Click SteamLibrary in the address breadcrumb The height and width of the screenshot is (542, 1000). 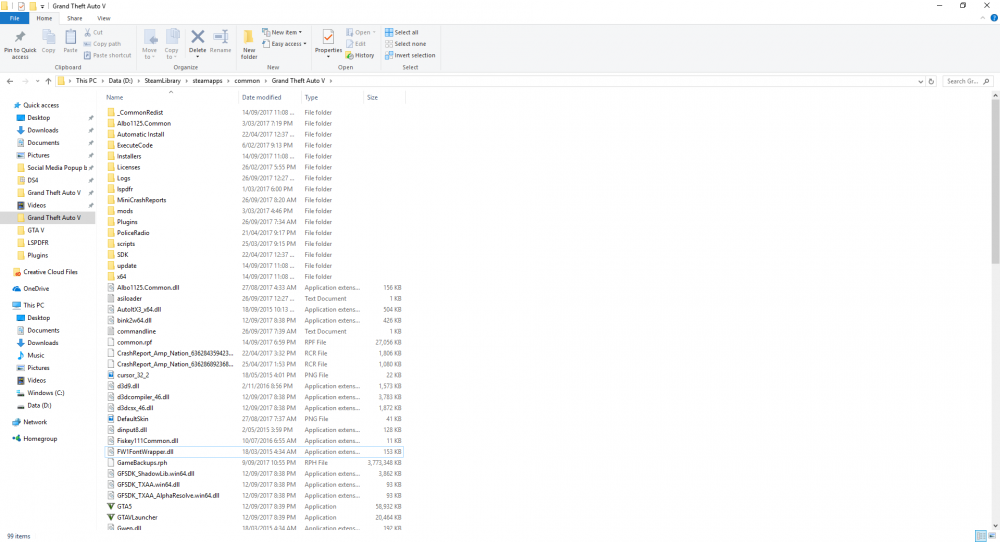click(x=162, y=81)
